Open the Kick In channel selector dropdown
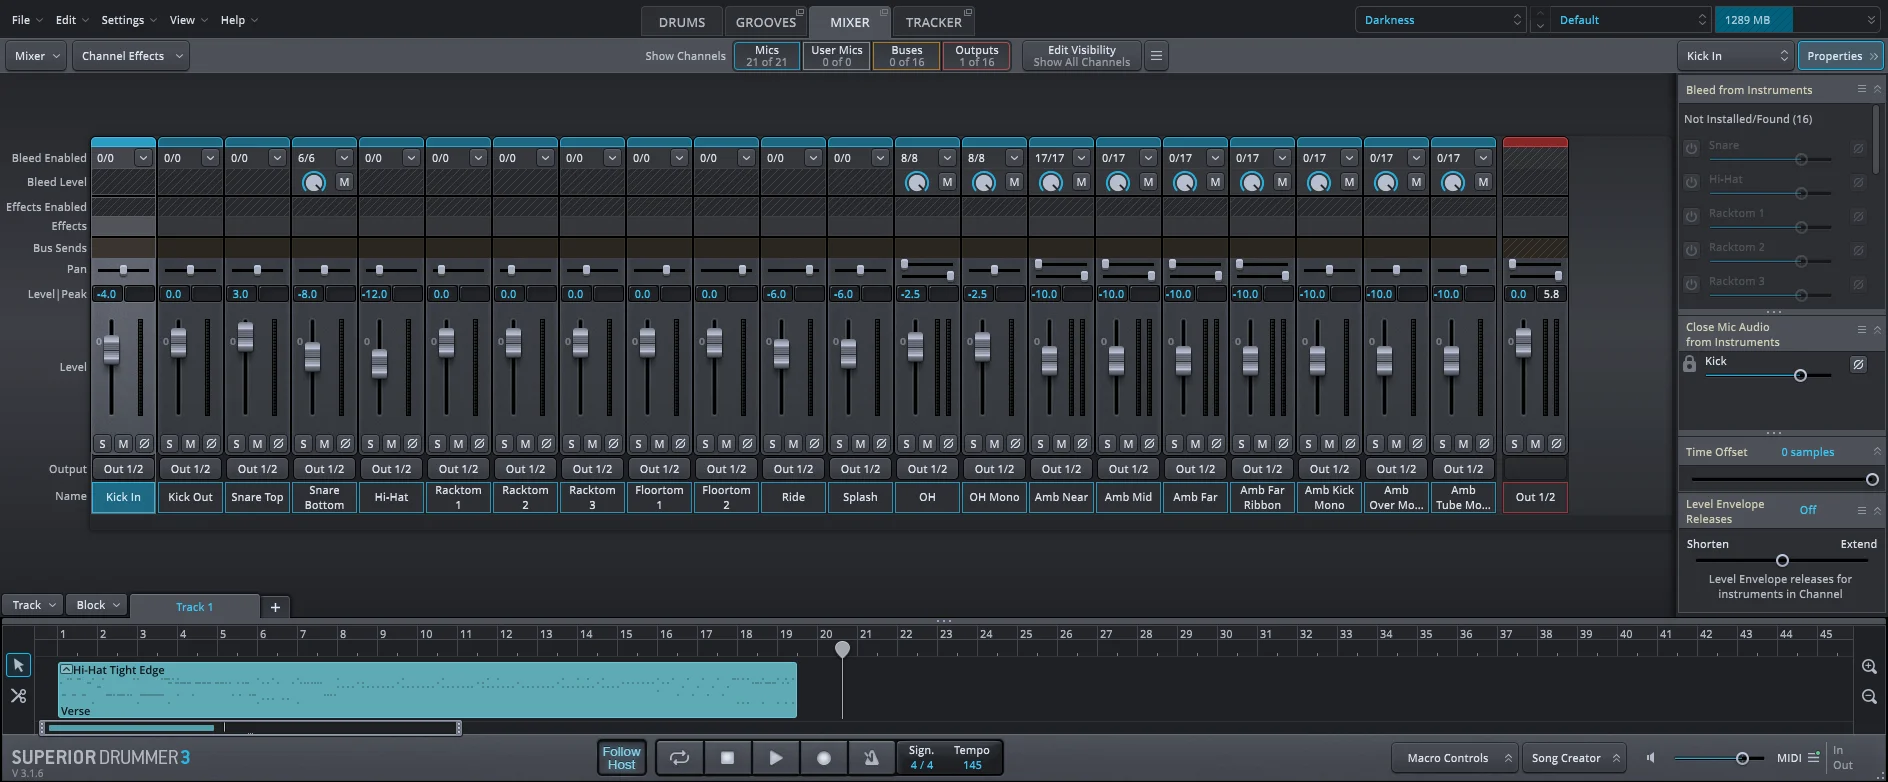The height and width of the screenshot is (782, 1888). click(x=1737, y=56)
